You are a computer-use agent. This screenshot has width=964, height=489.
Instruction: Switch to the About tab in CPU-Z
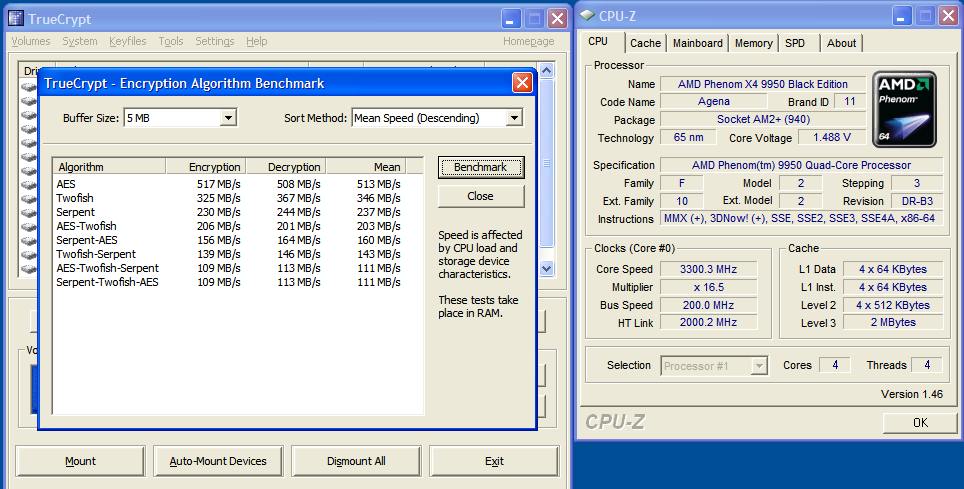point(841,43)
